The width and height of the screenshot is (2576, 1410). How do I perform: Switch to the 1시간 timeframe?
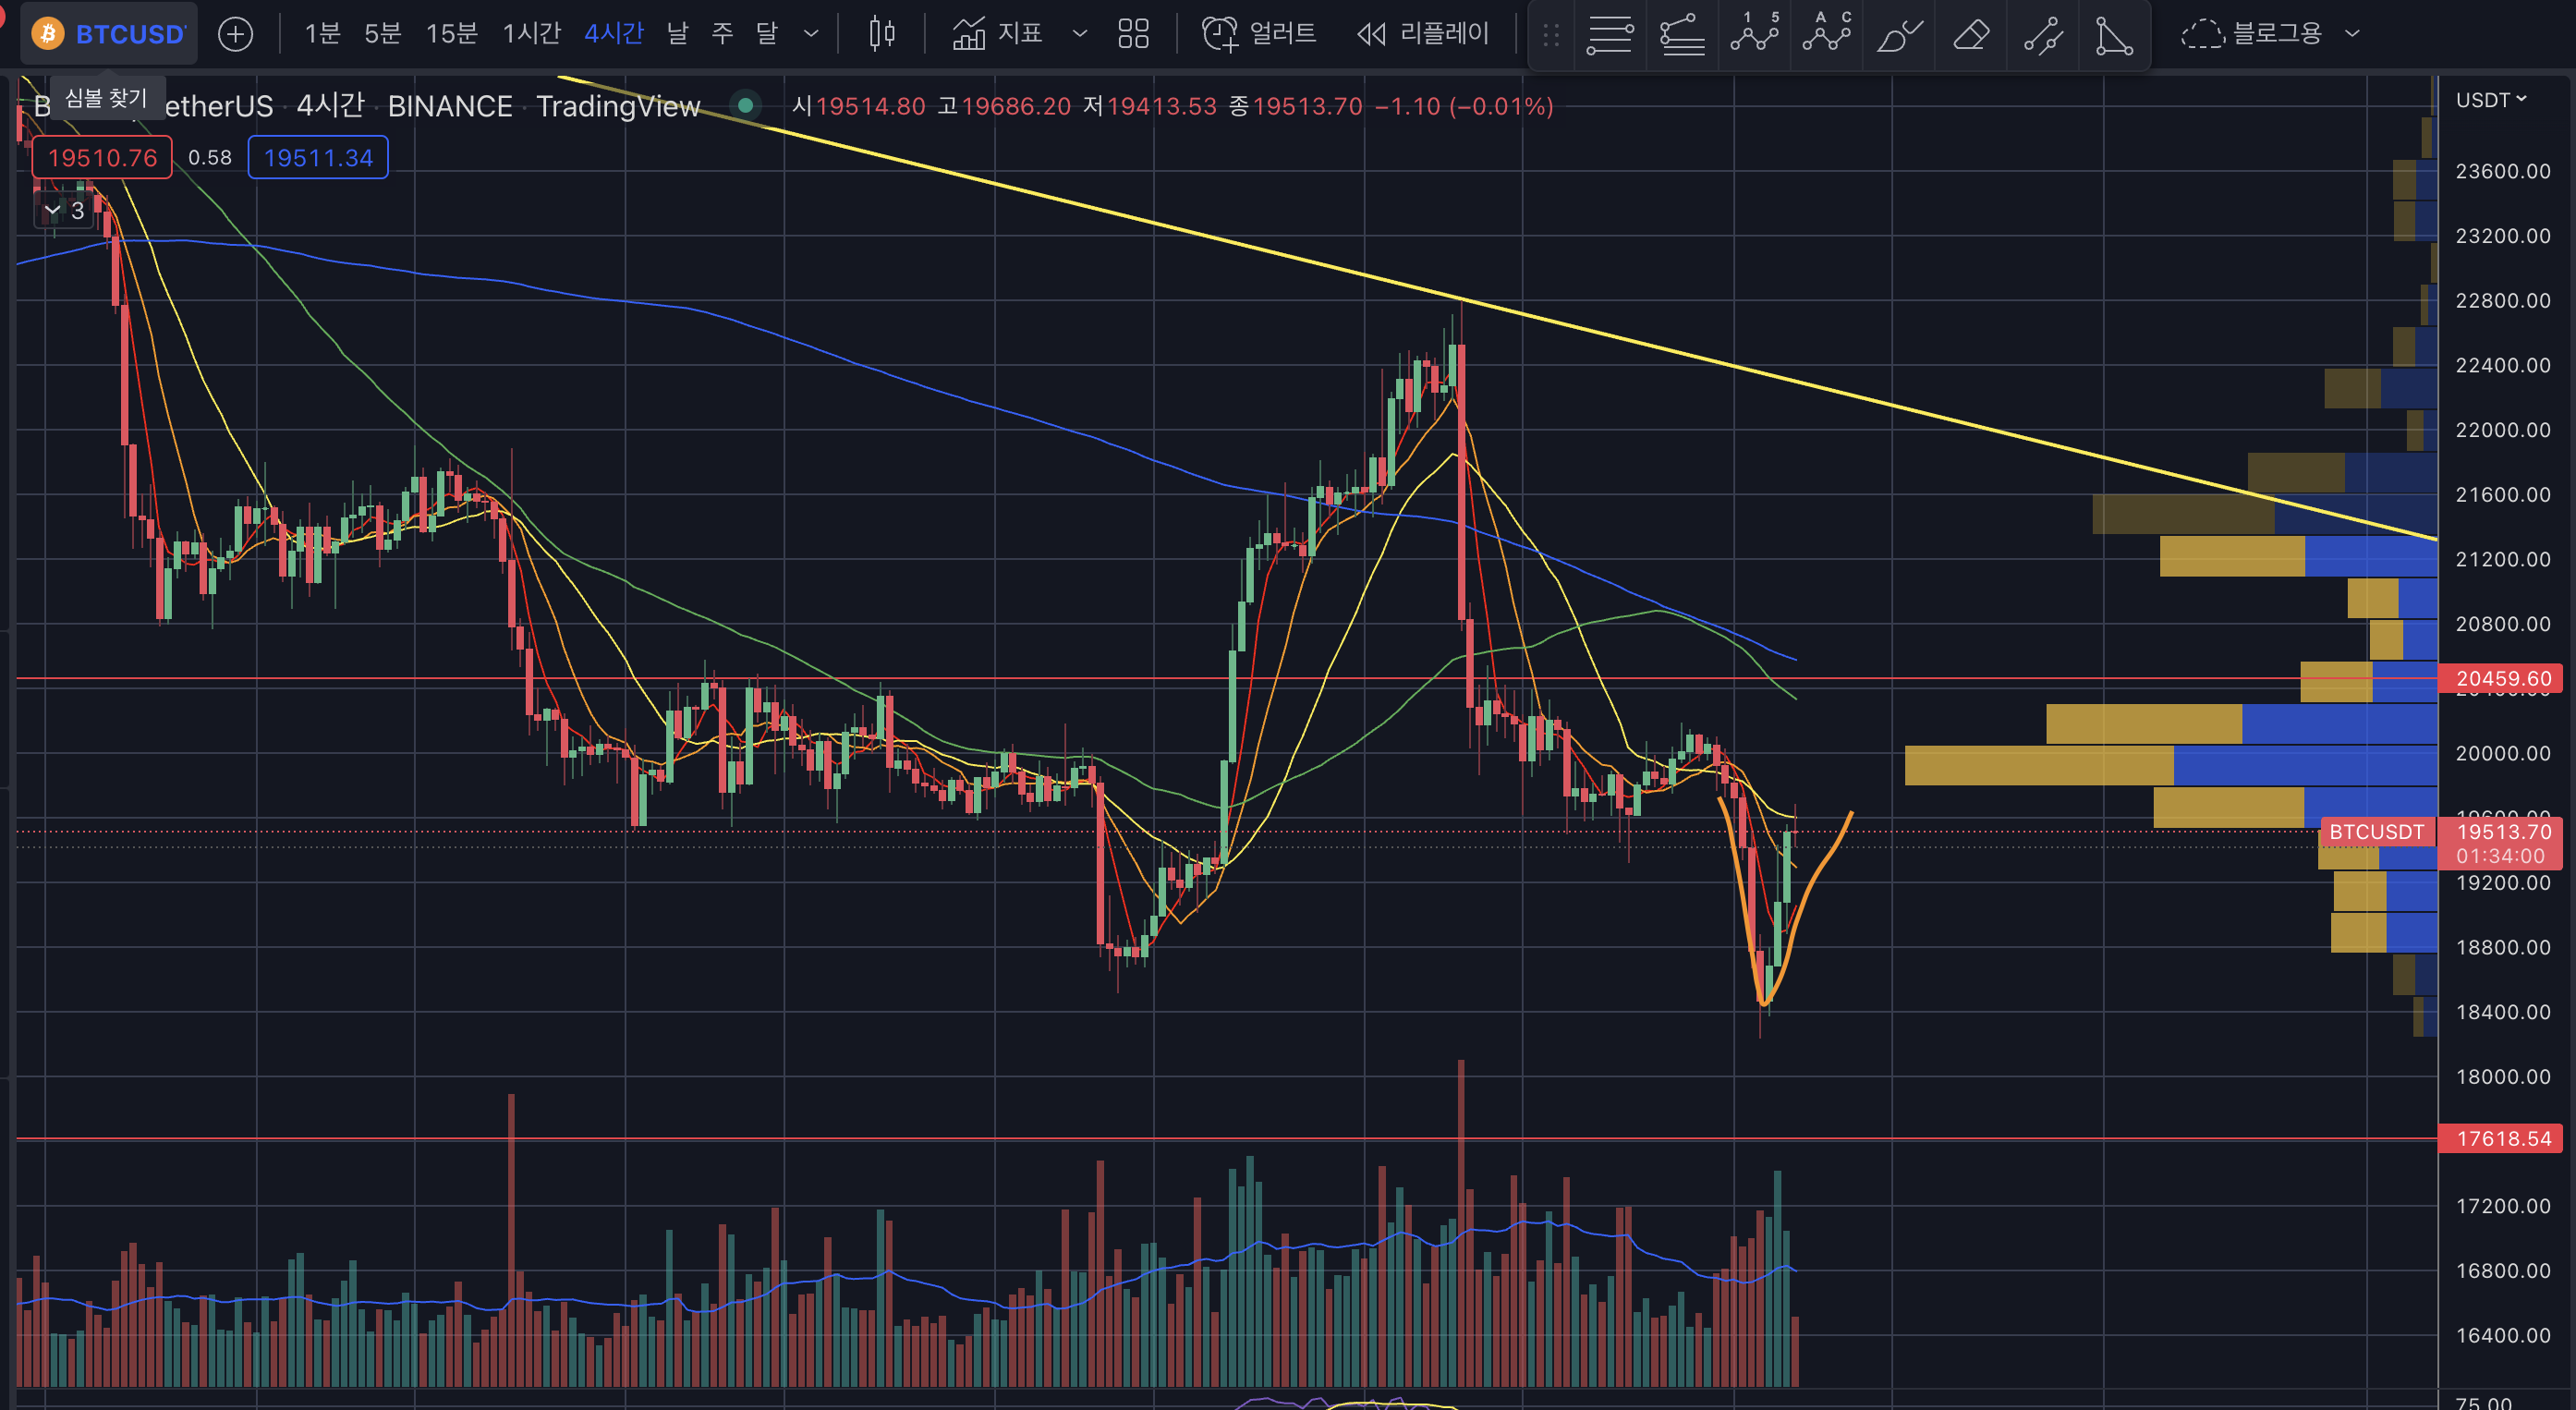531,34
